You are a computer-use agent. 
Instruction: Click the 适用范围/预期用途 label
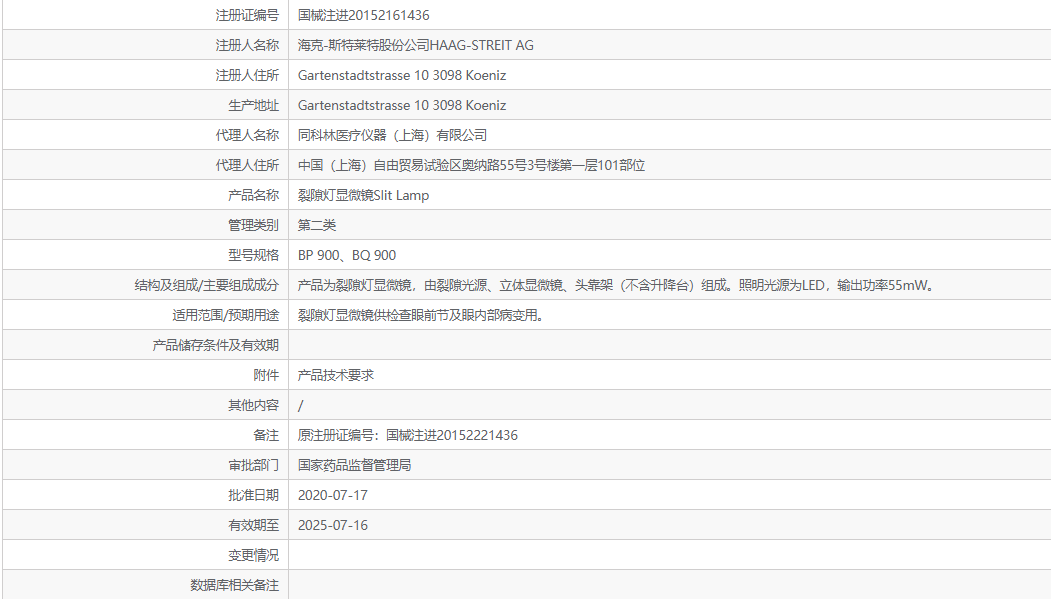coord(225,315)
